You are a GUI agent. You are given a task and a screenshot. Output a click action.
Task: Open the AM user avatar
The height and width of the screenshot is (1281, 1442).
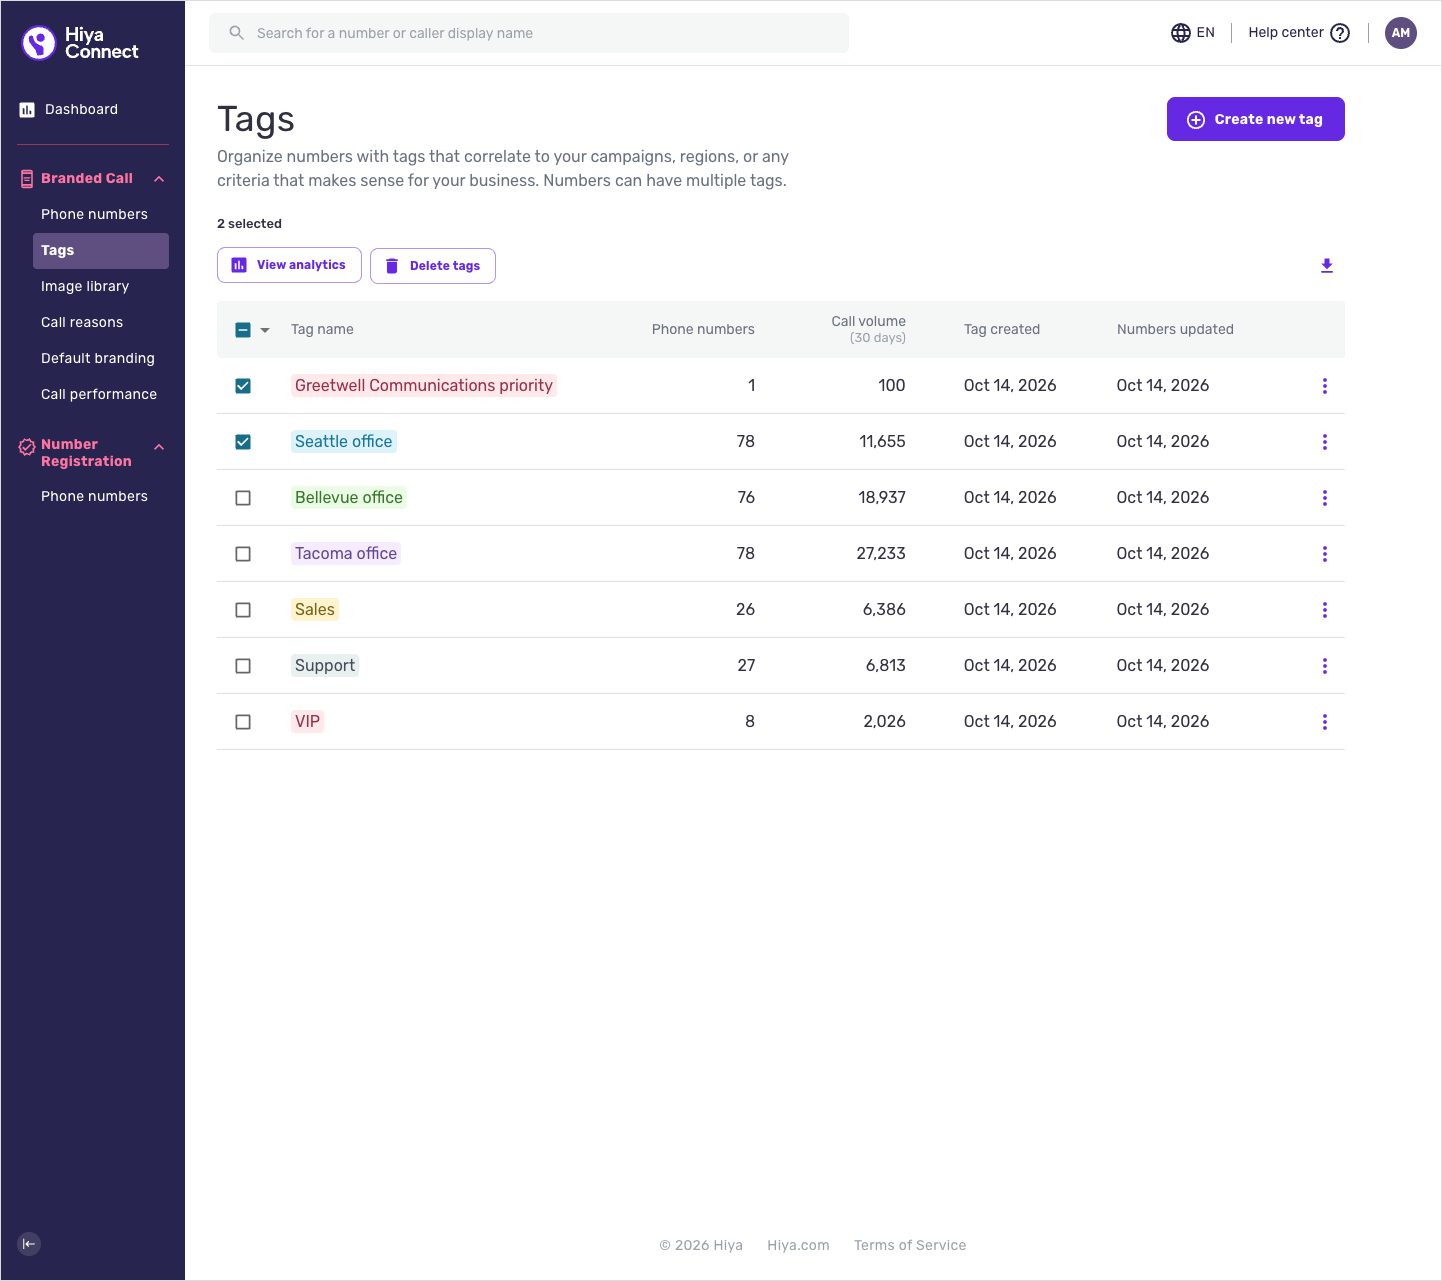1401,33
